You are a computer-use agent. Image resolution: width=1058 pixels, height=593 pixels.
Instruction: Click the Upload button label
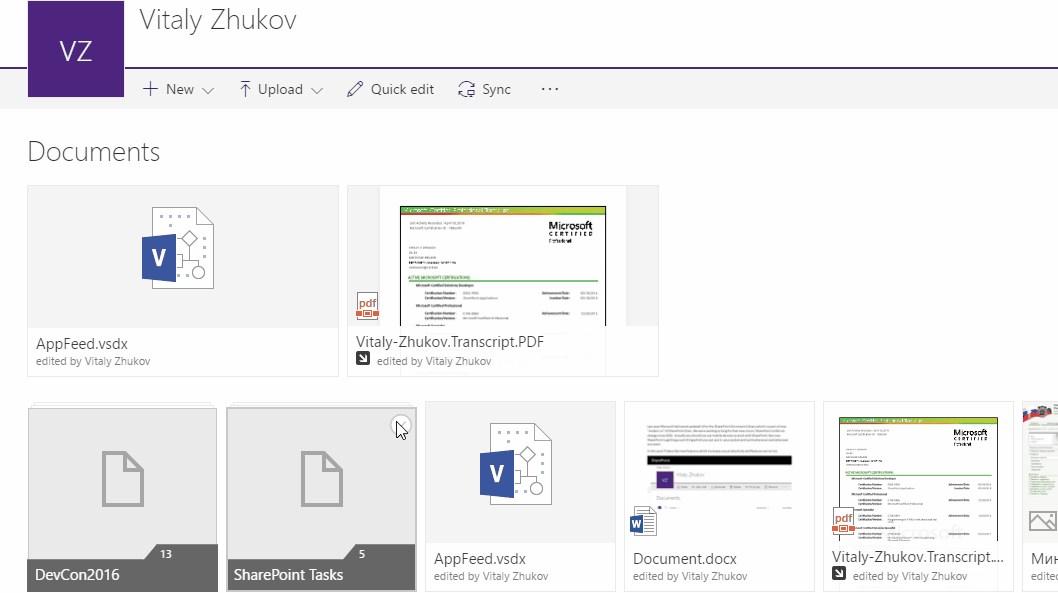280,89
